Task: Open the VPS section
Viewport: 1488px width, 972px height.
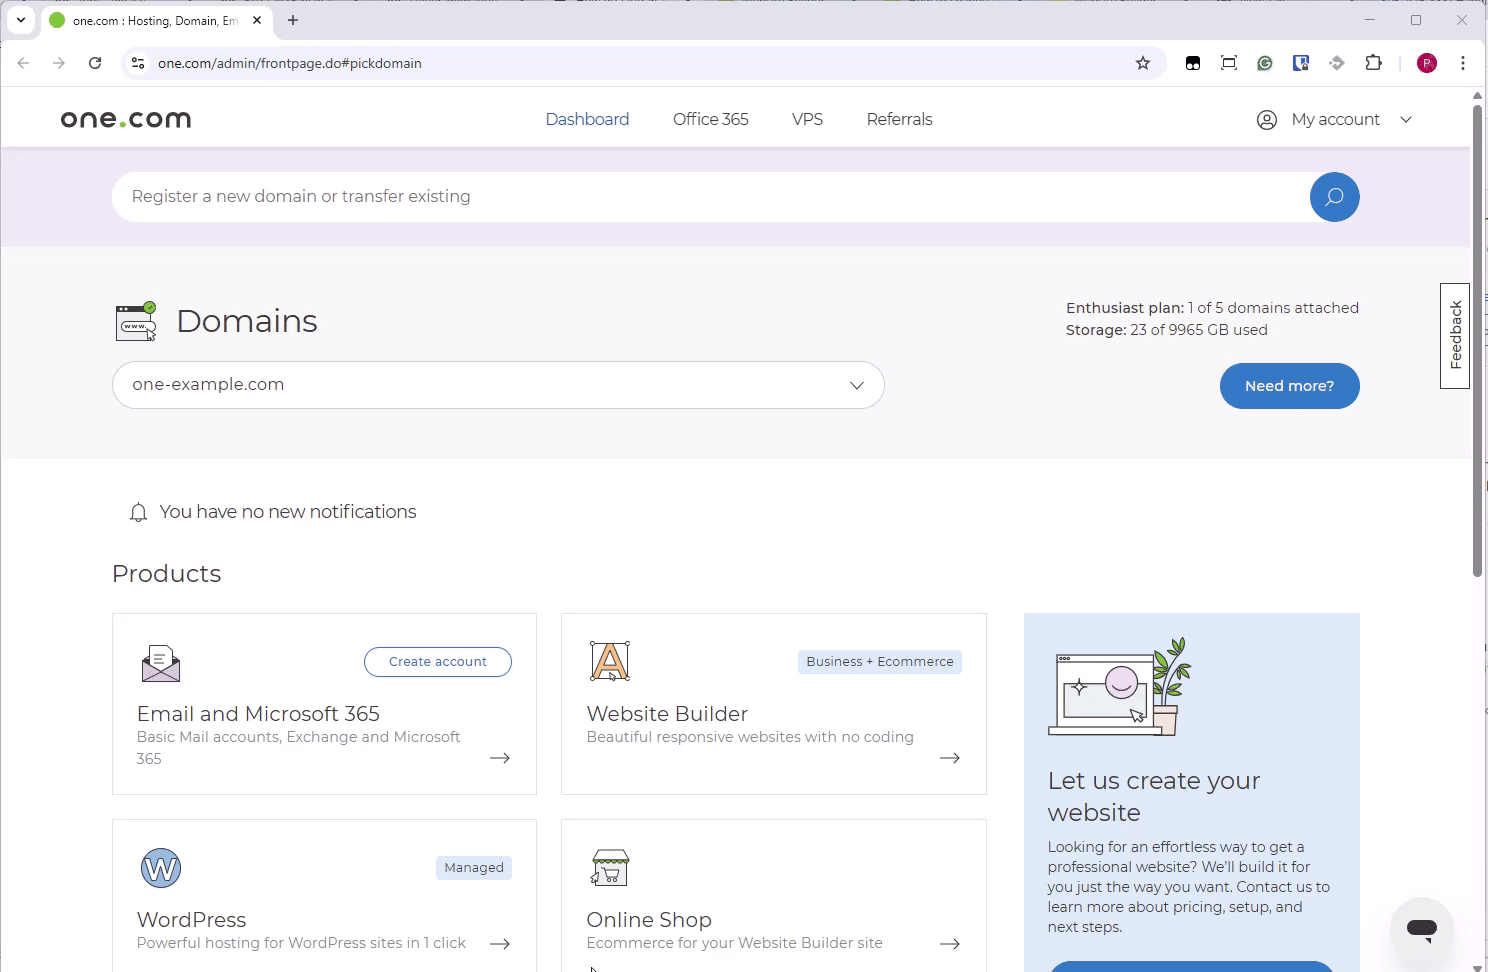Action: coord(807,119)
